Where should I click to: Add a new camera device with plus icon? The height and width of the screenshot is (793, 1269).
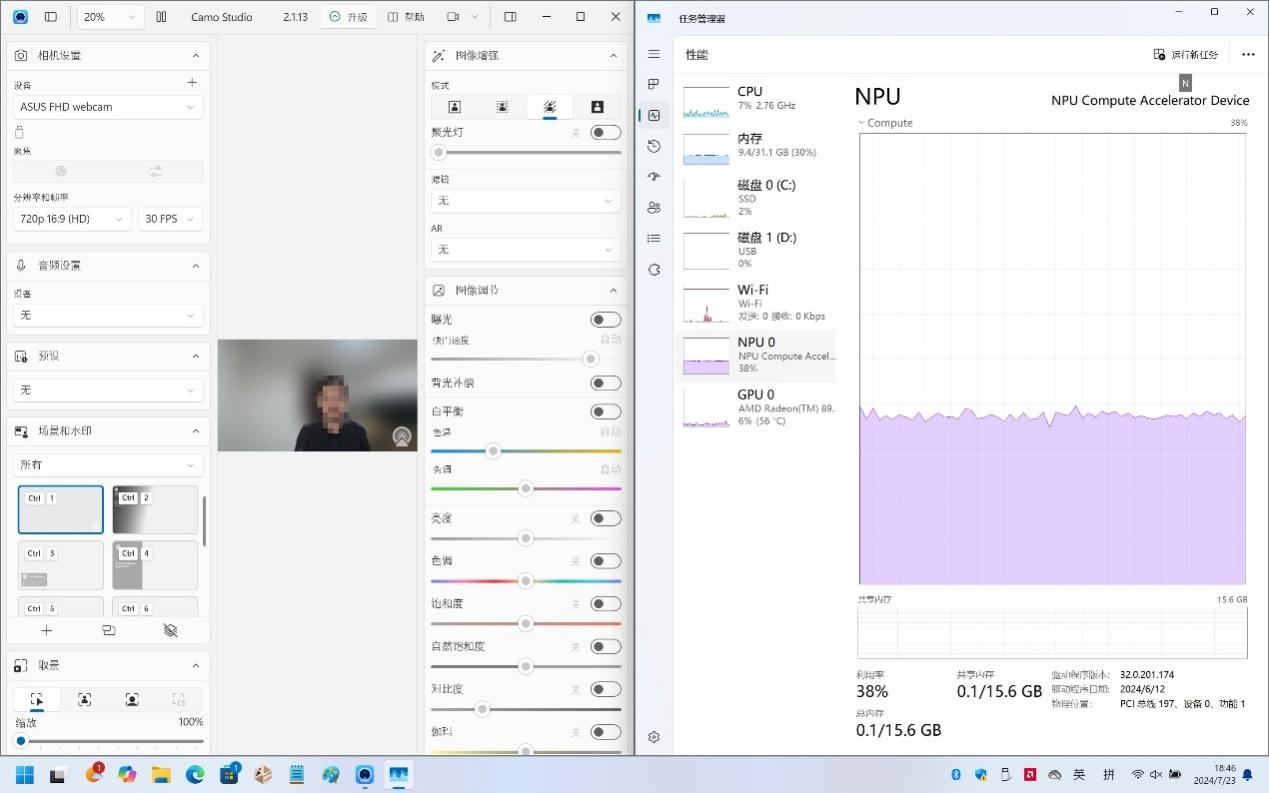(192, 83)
